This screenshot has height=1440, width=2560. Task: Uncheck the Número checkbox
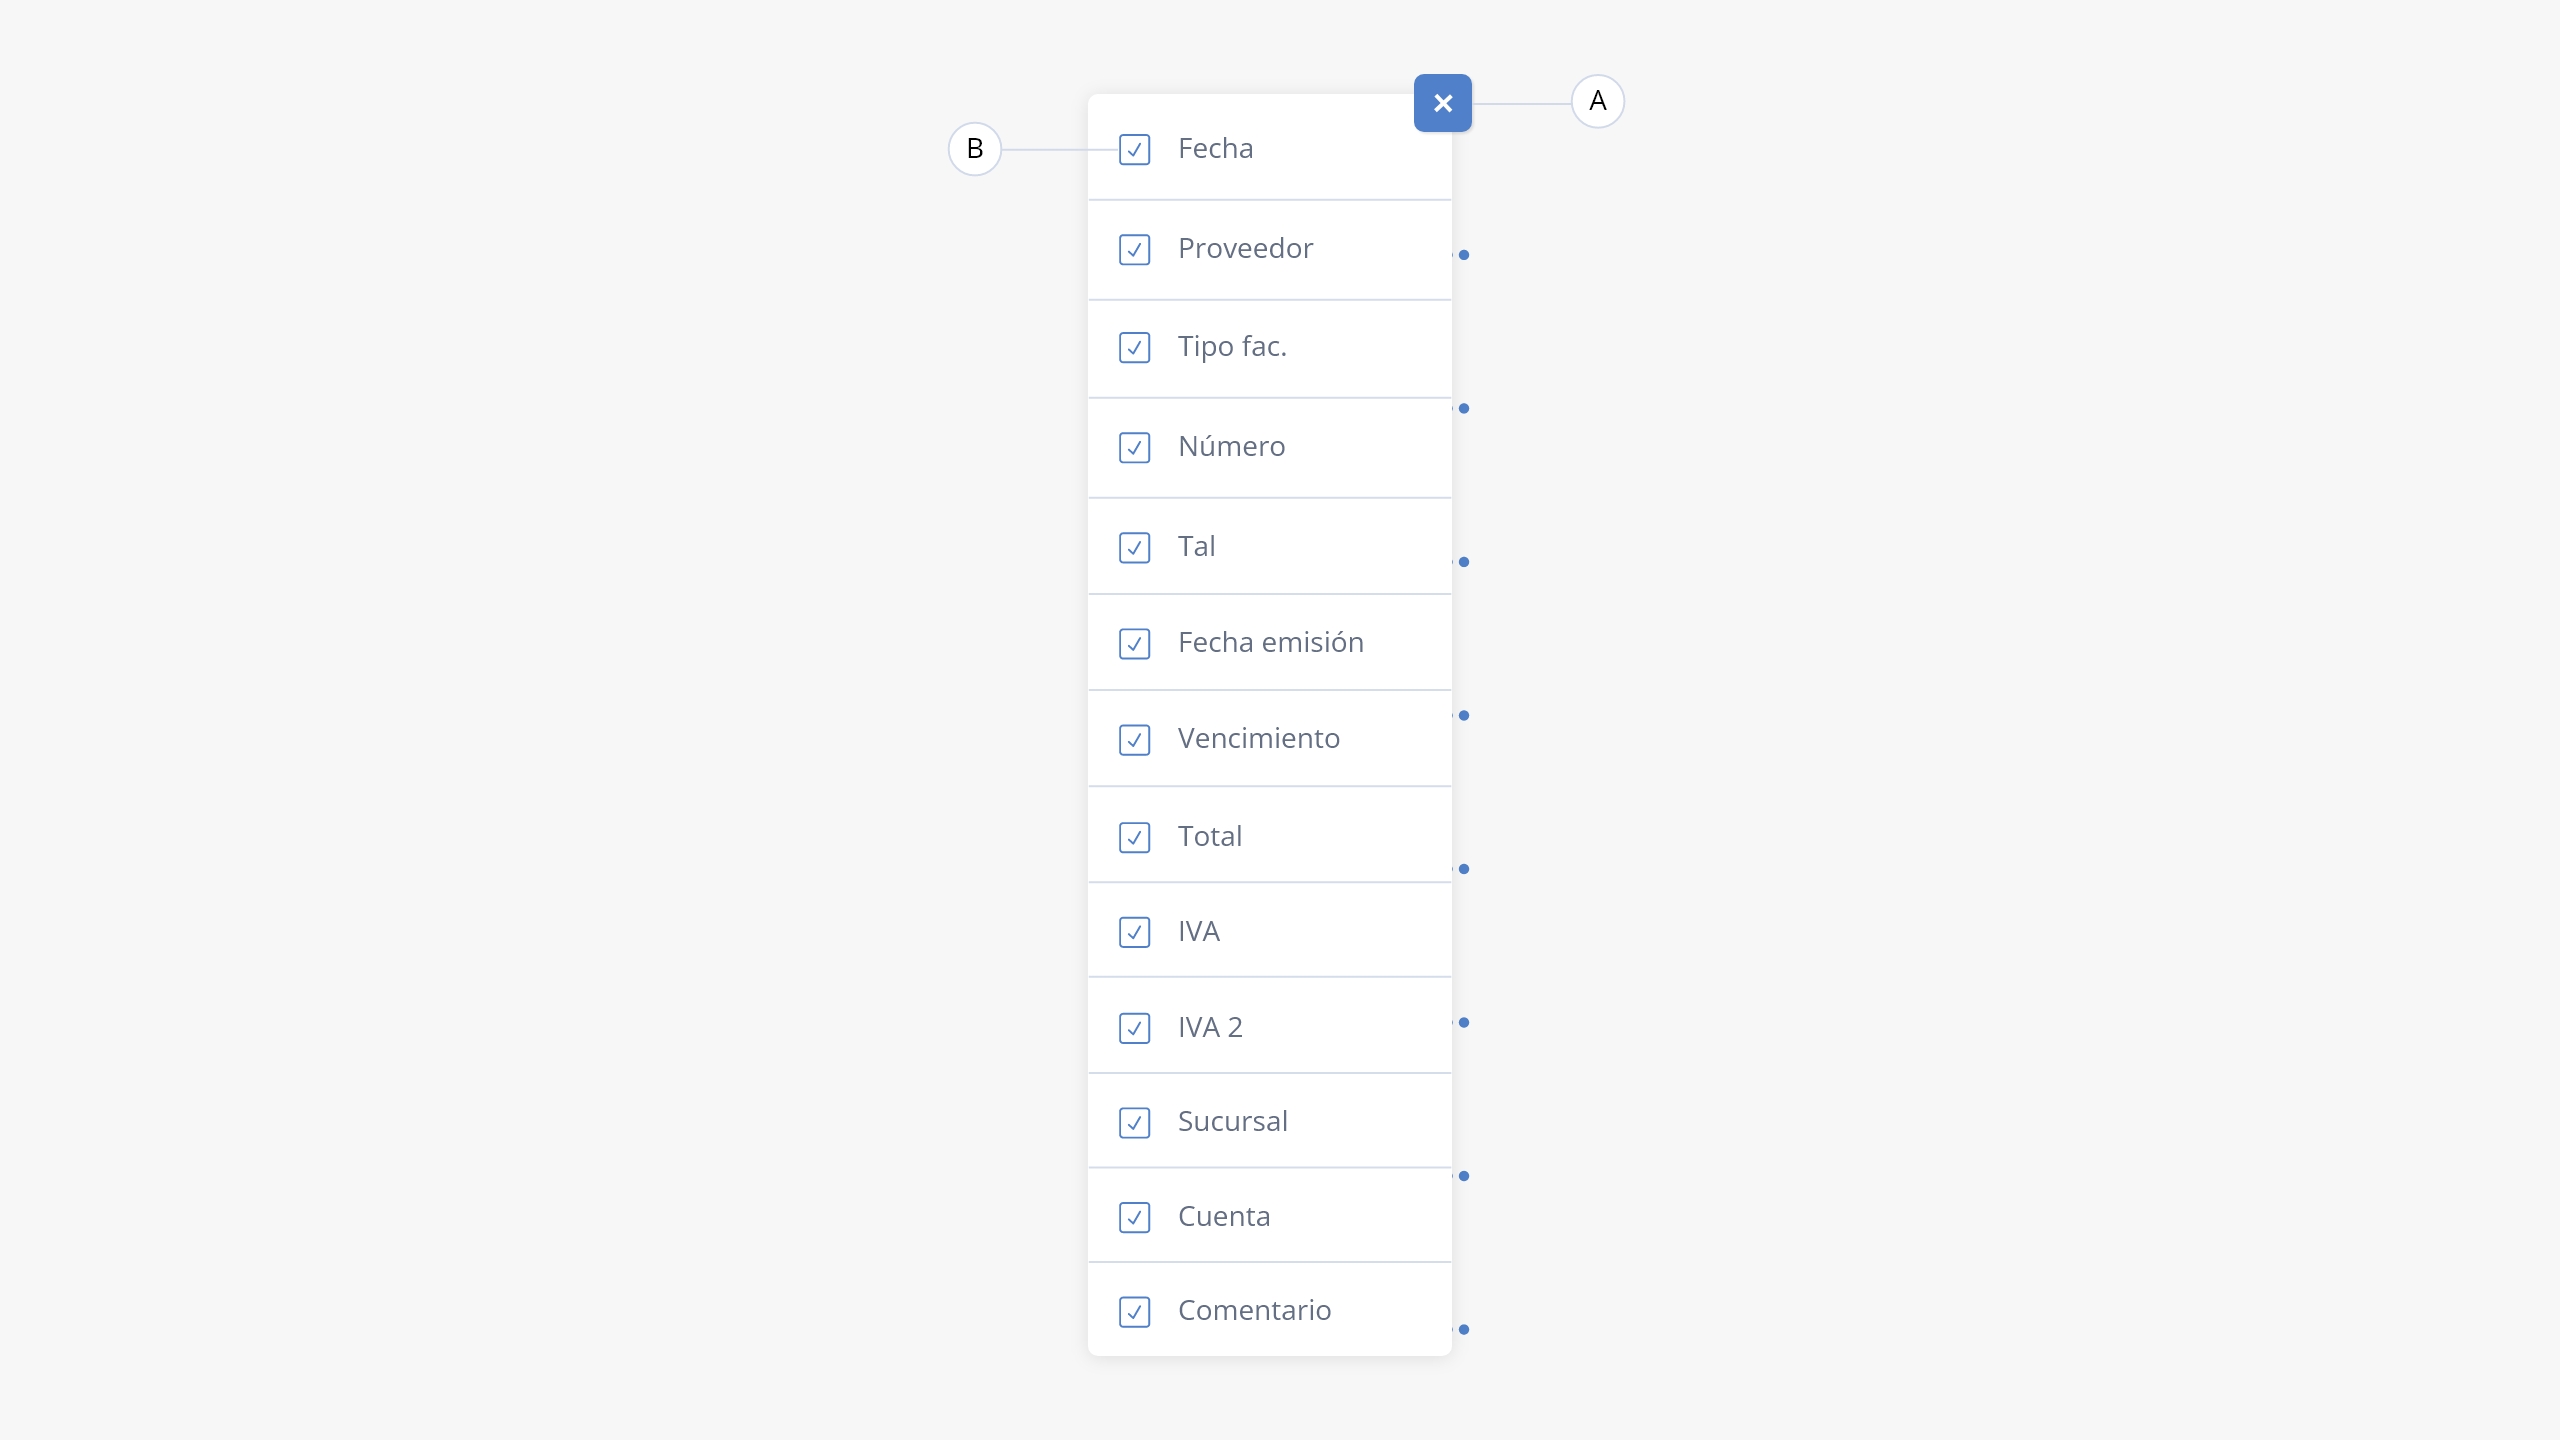click(x=1134, y=447)
